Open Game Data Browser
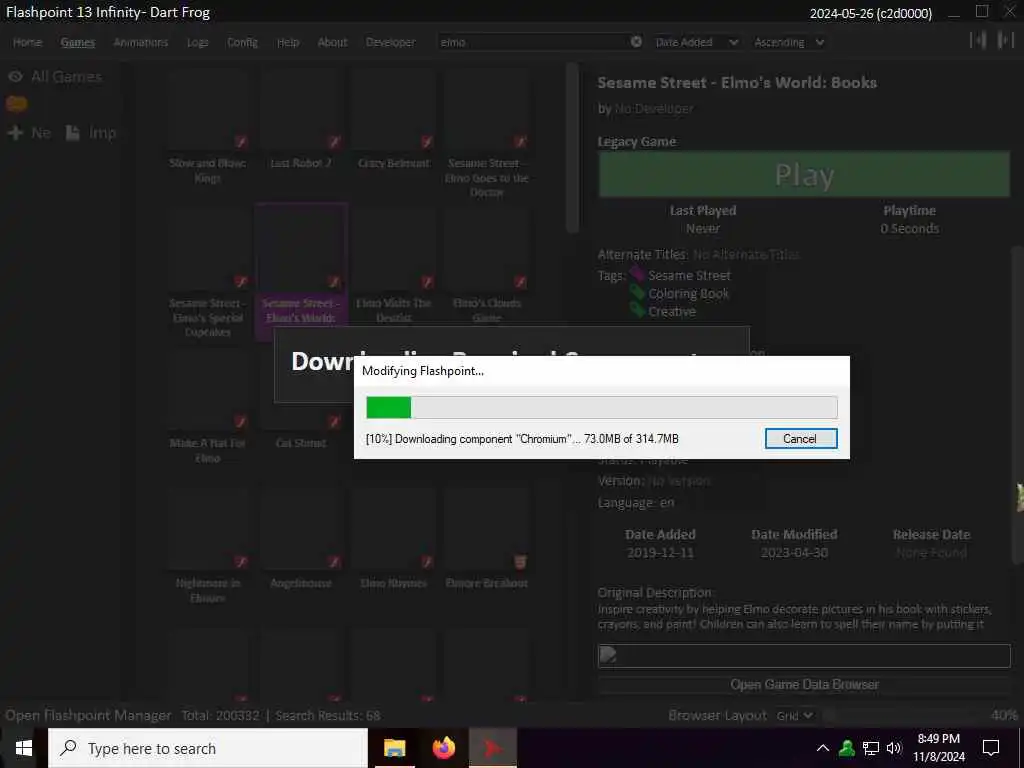 [x=804, y=684]
